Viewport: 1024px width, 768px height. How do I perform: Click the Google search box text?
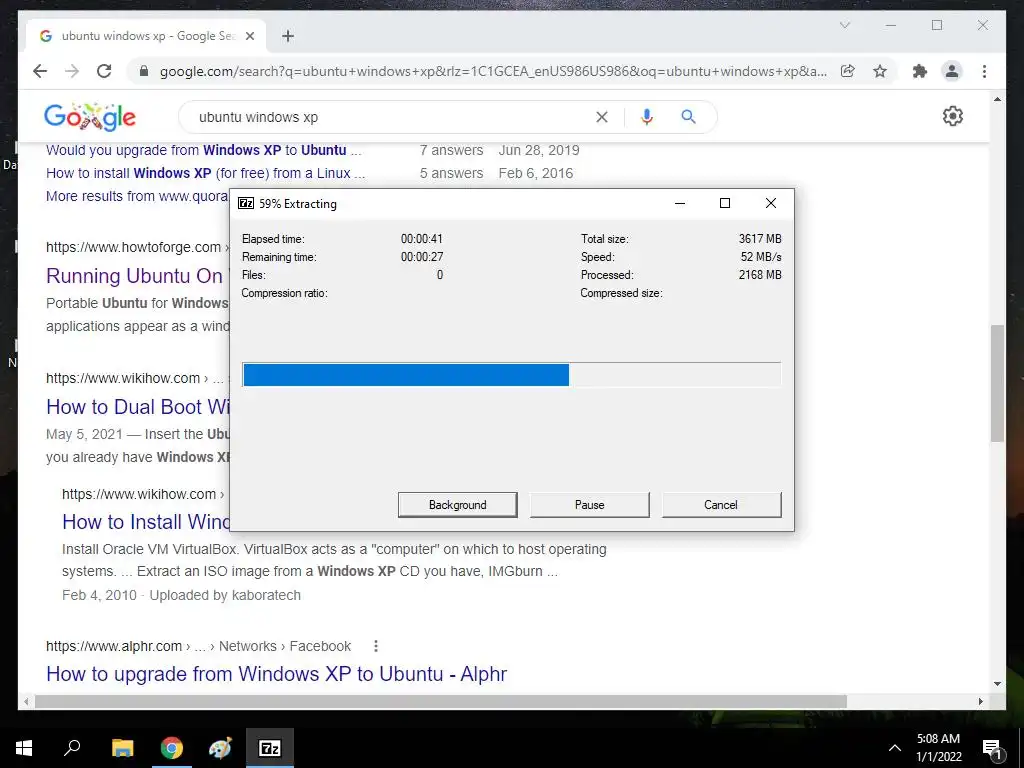click(258, 118)
